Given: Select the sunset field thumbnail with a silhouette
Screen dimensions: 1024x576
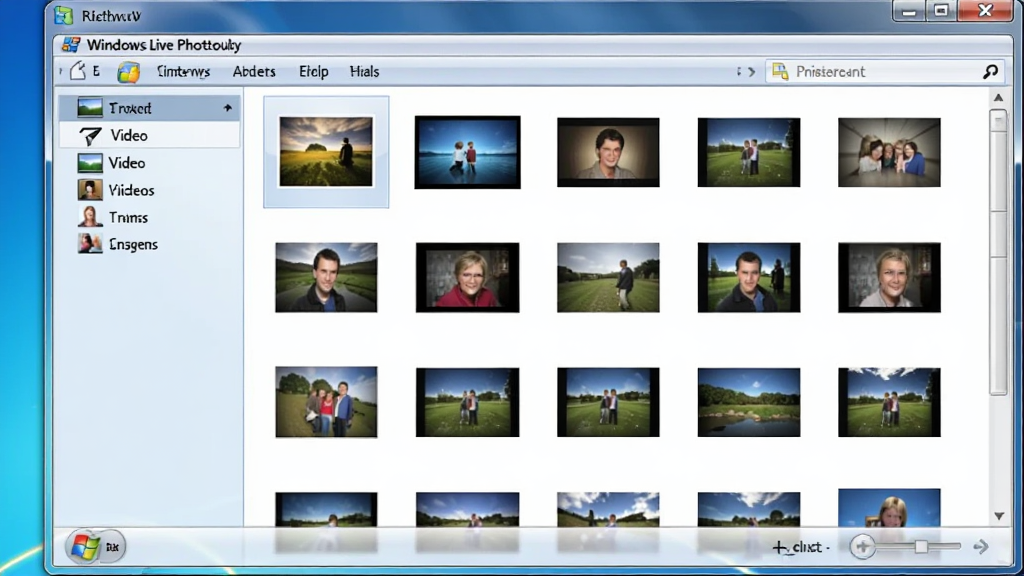Looking at the screenshot, I should pyautogui.click(x=326, y=152).
